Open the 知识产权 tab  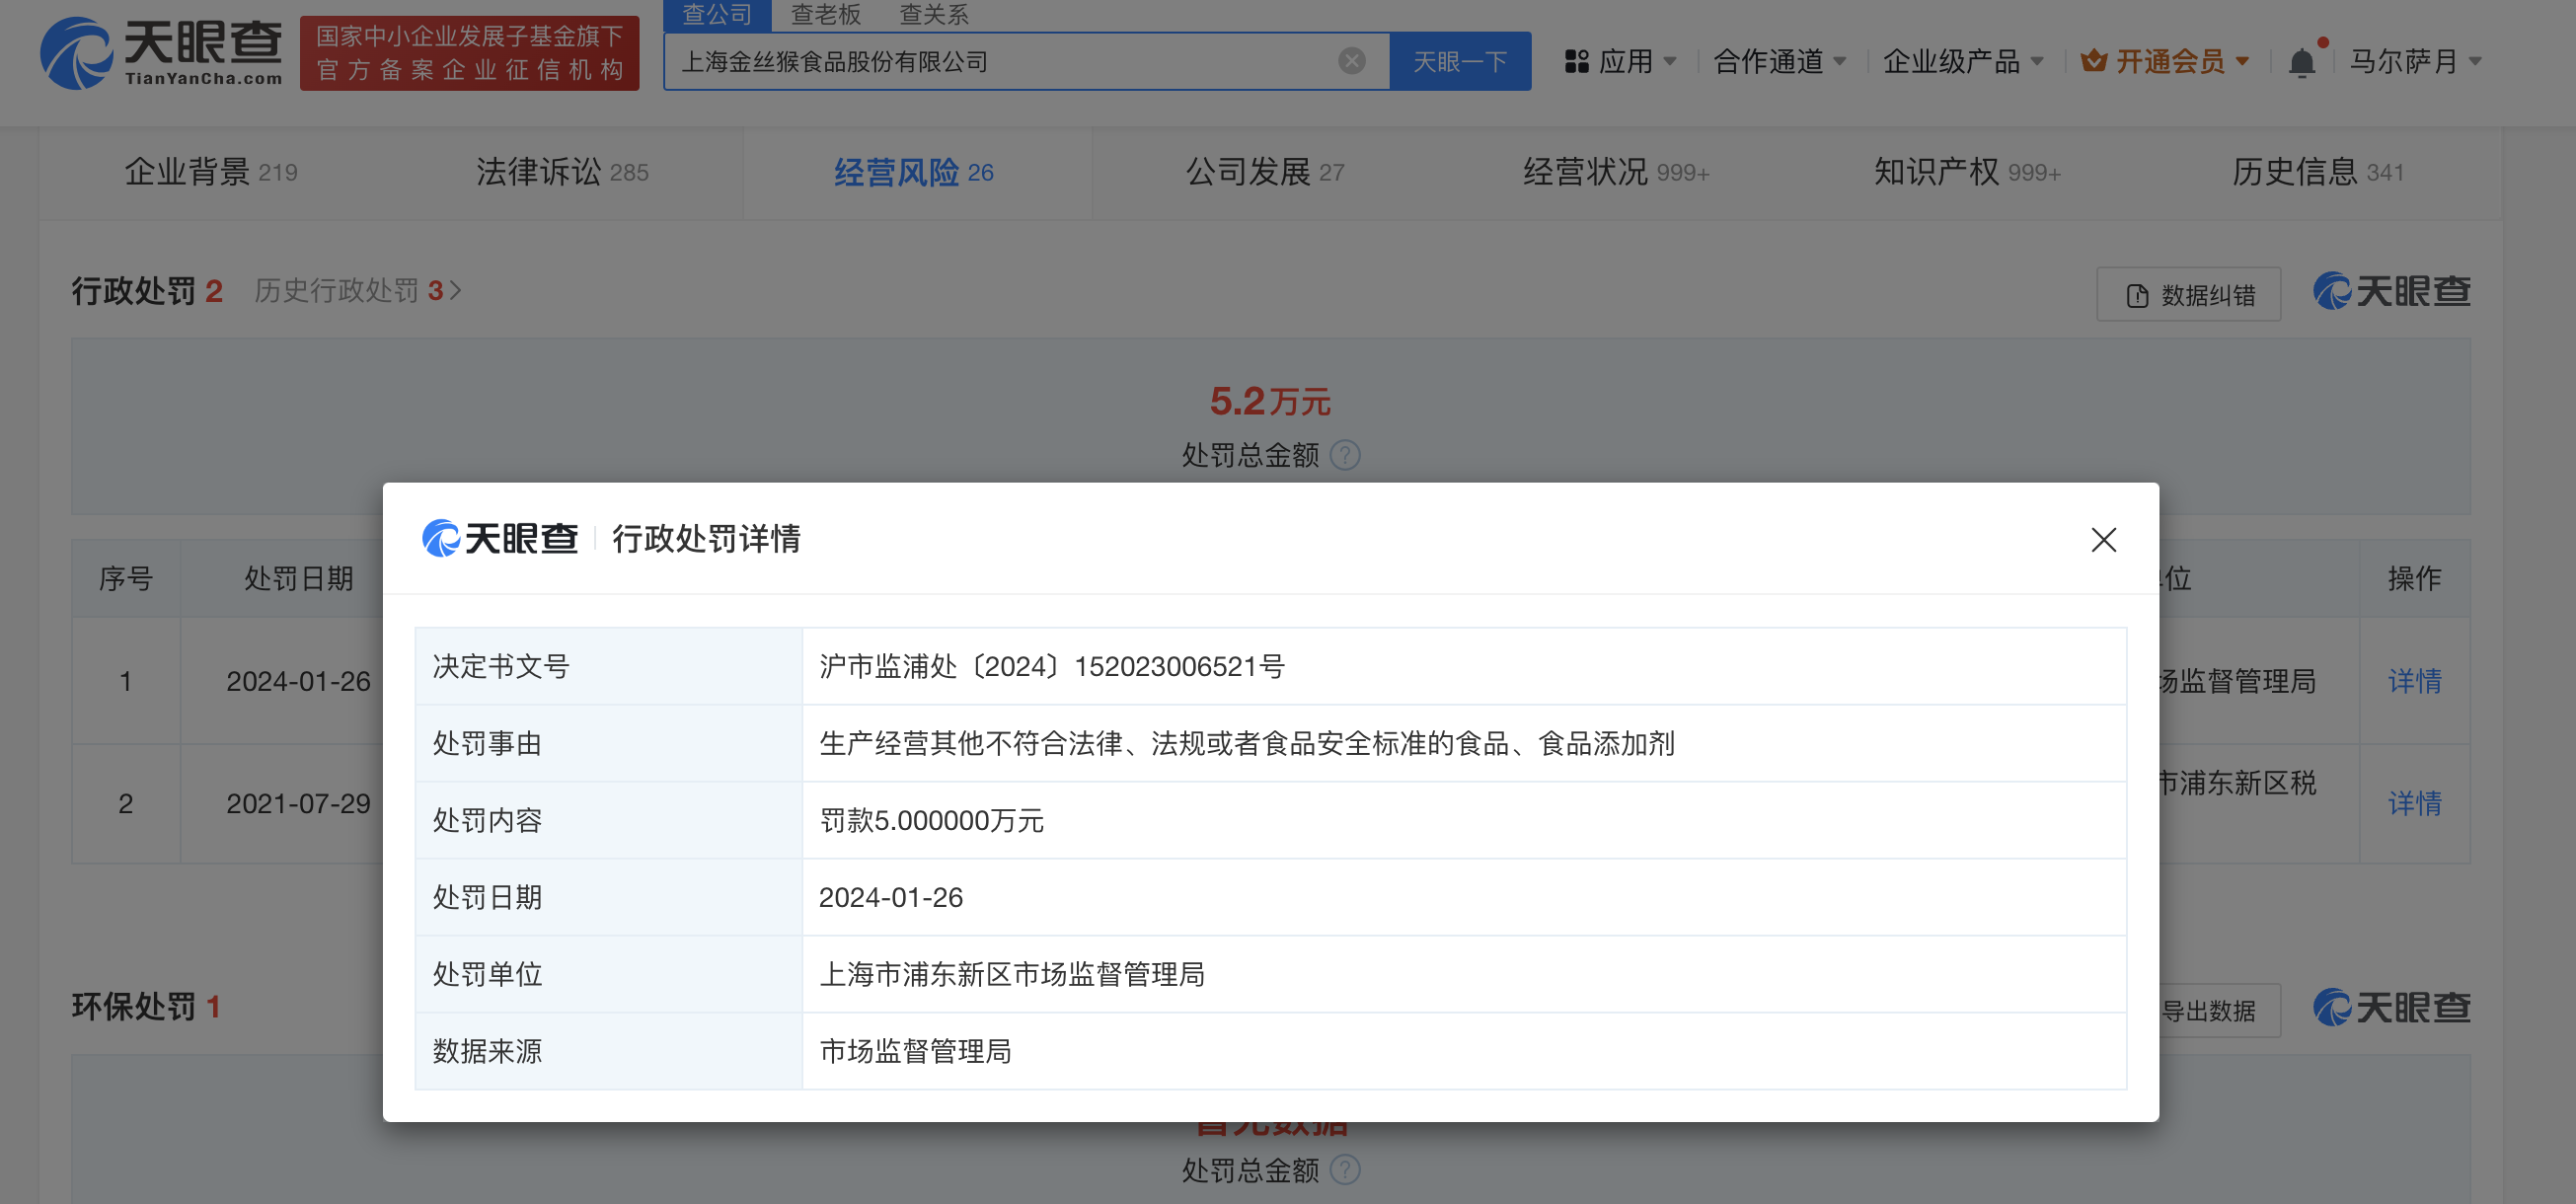(x=1967, y=172)
